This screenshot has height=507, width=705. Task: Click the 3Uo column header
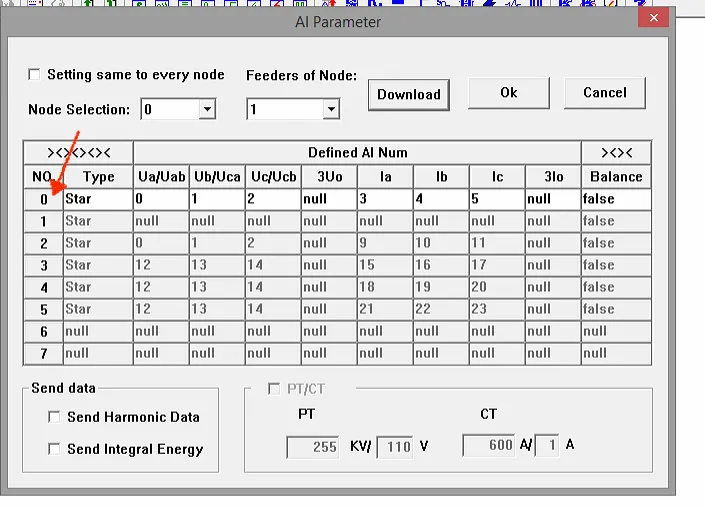329,177
